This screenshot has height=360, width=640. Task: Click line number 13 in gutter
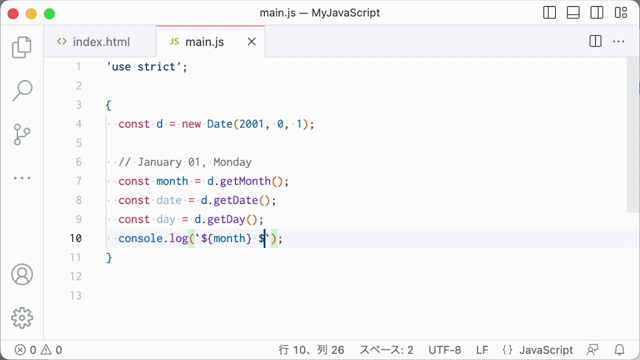pos(76,295)
